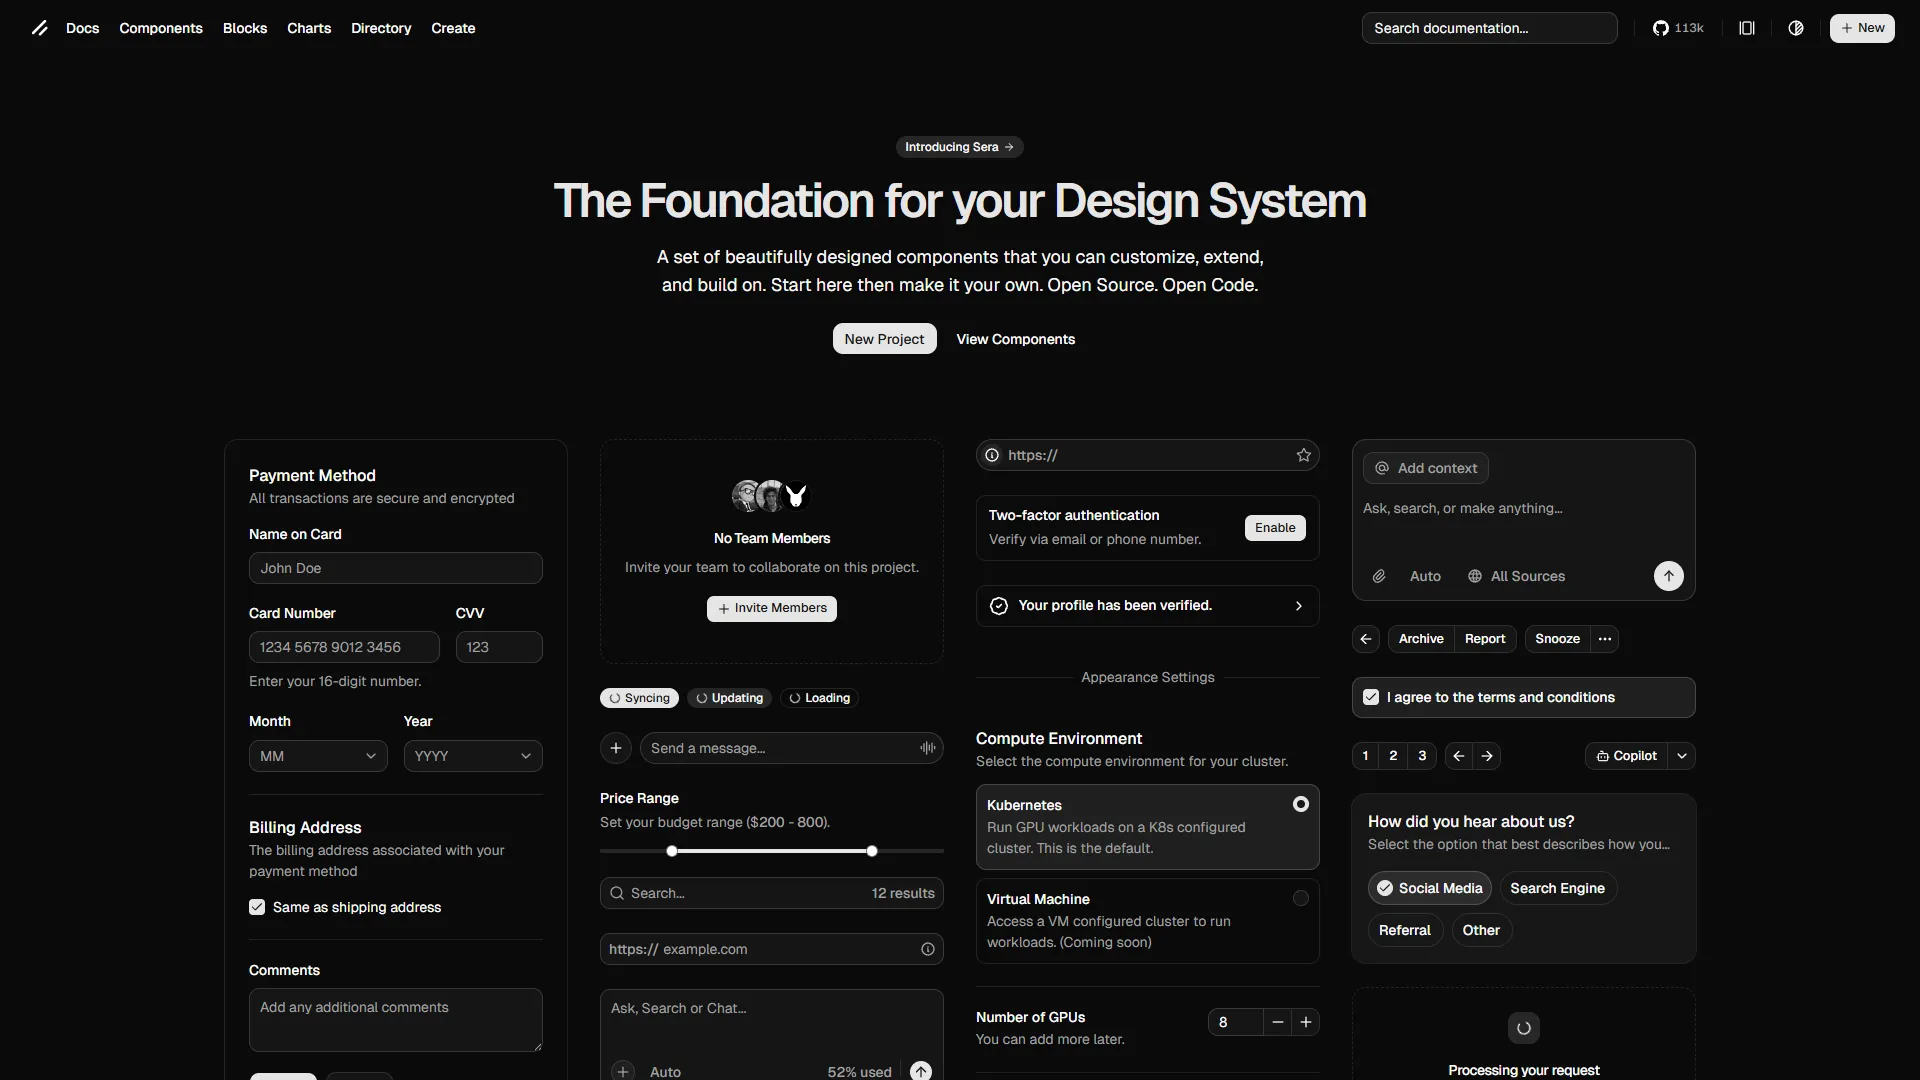Image resolution: width=1920 pixels, height=1080 pixels.
Task: Click the plus icon next to Send a message
Action: click(615, 747)
